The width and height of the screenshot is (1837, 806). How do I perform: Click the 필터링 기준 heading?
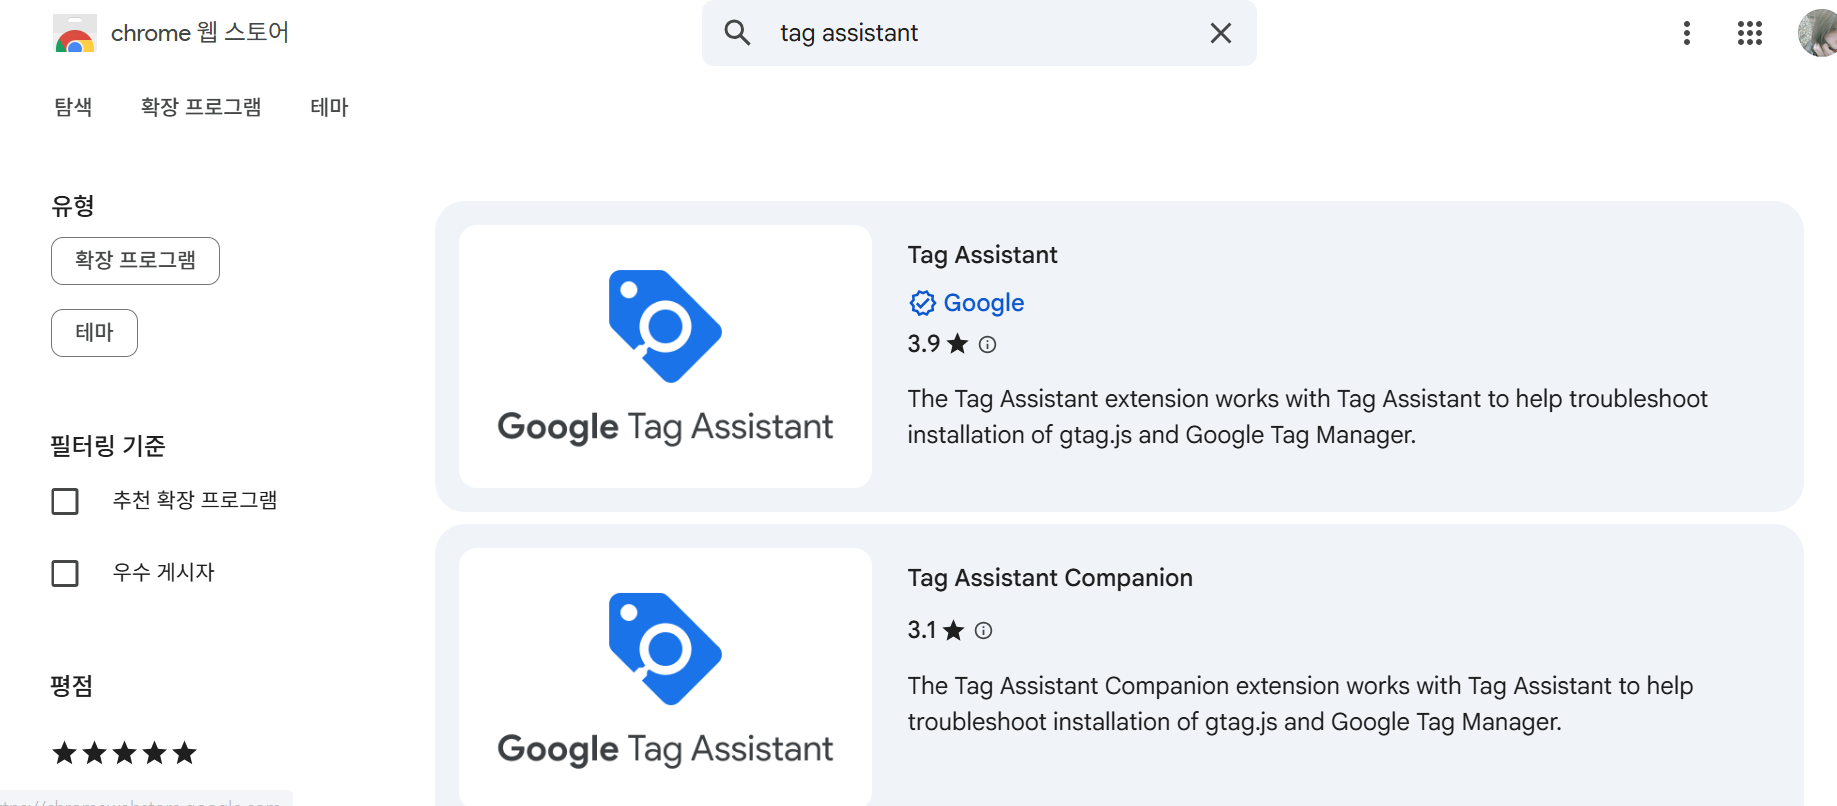(x=108, y=446)
